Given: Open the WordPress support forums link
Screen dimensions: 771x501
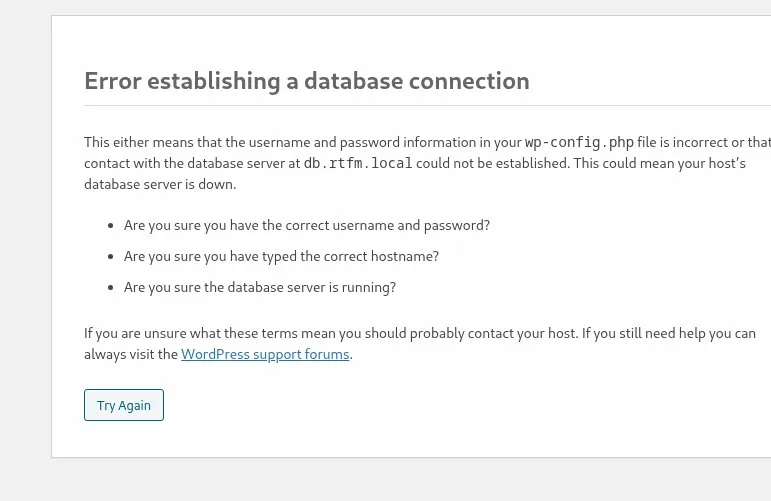Looking at the screenshot, I should pos(265,354).
